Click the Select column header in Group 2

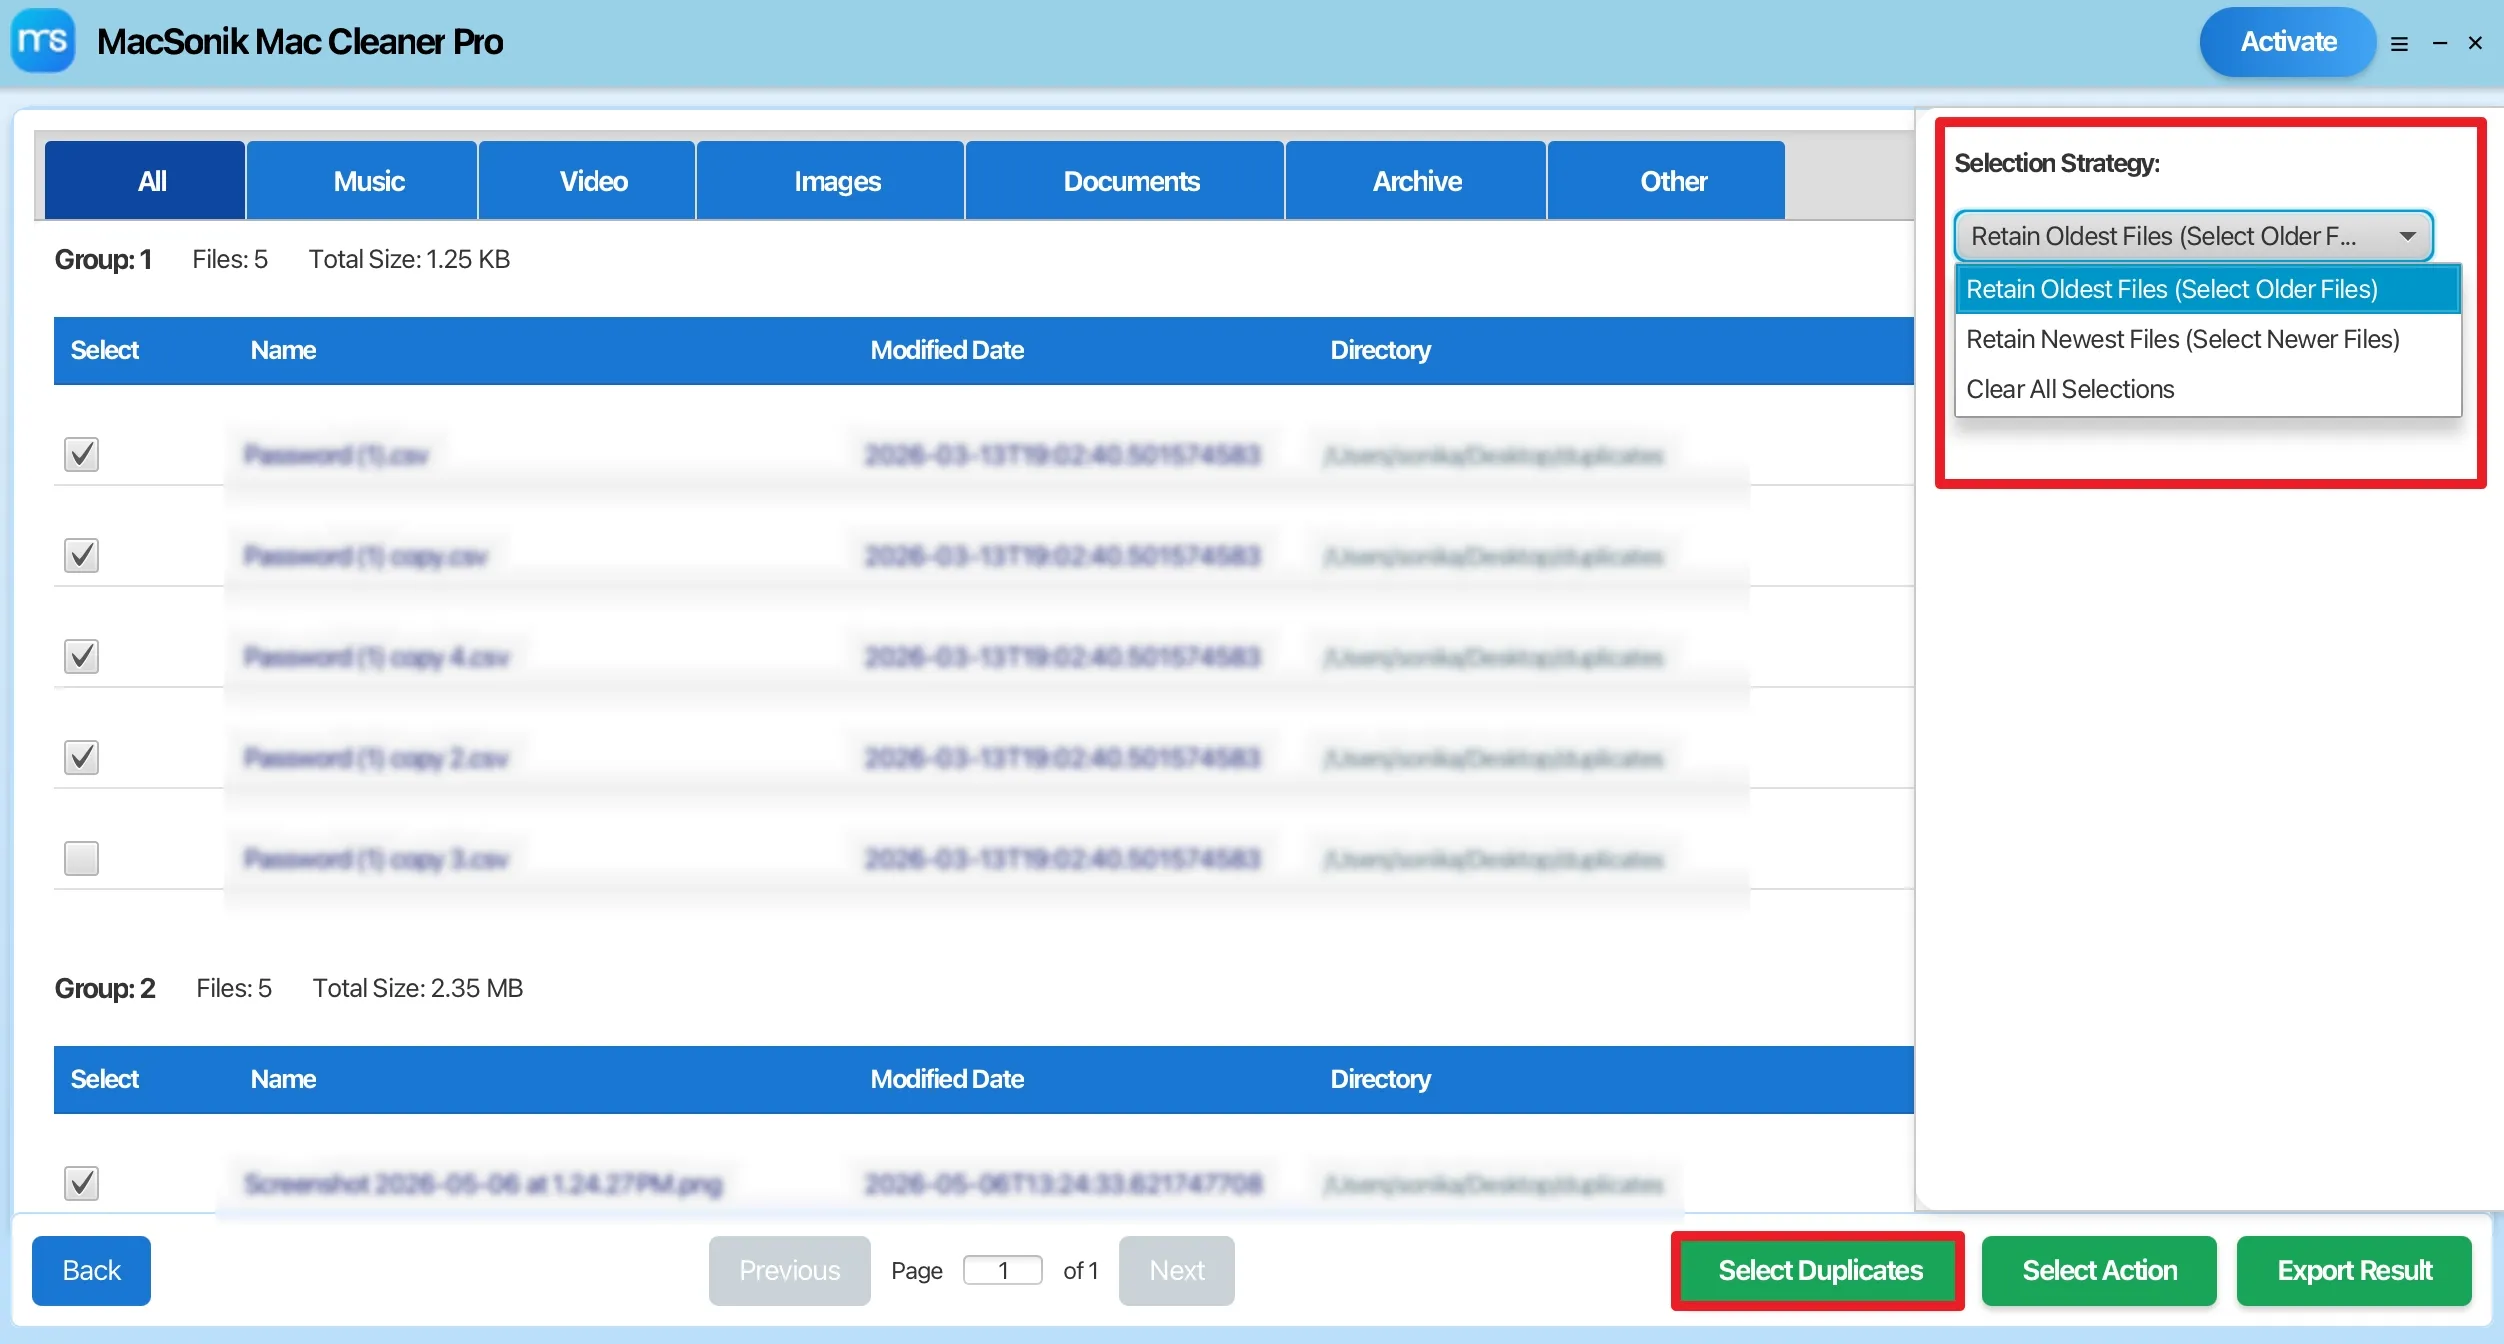(104, 1079)
